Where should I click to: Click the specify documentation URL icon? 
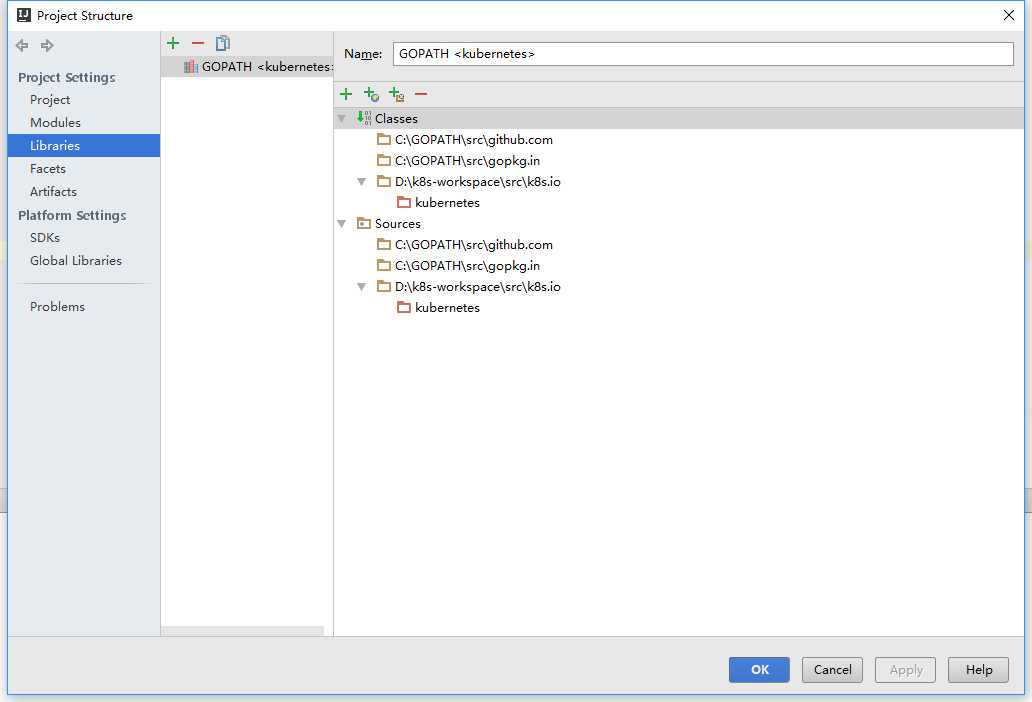pyautogui.click(x=371, y=94)
